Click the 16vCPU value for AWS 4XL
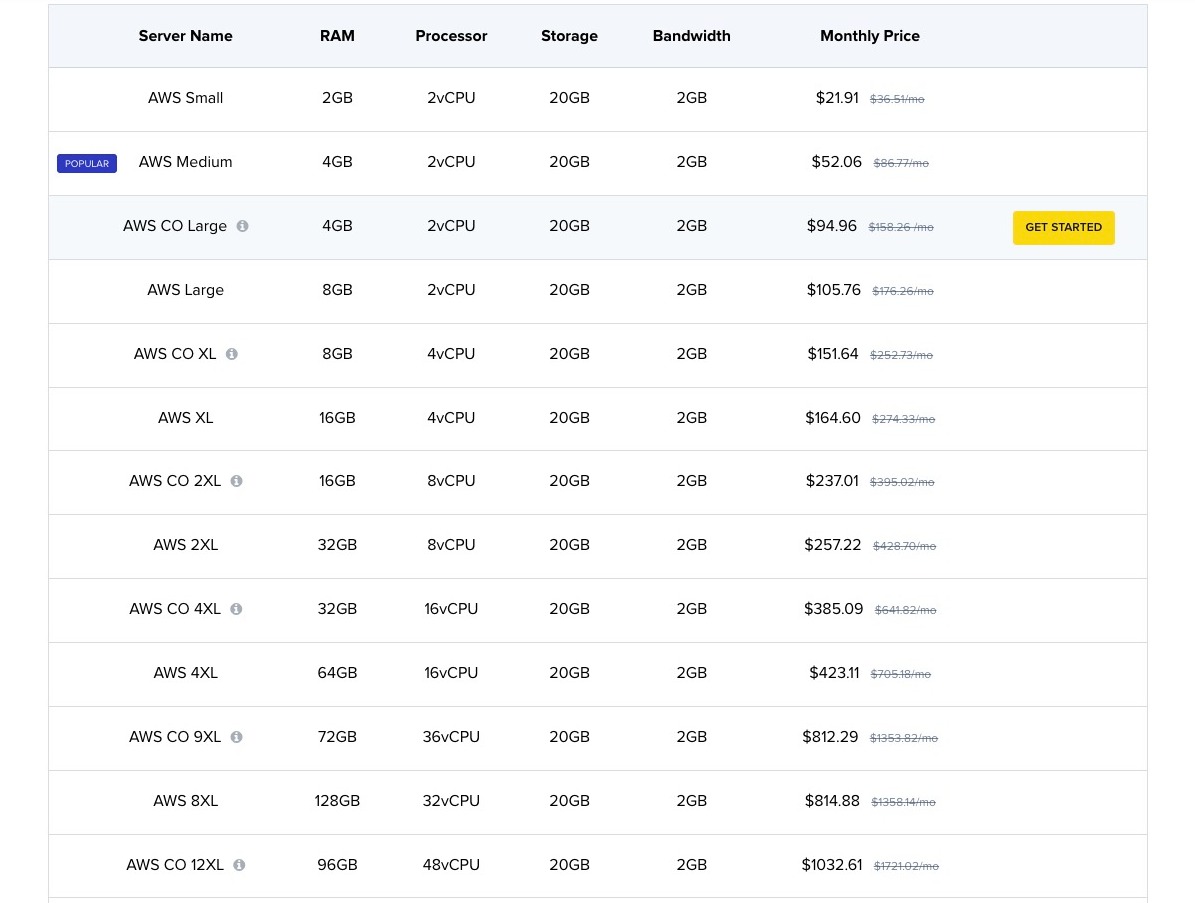 451,674
